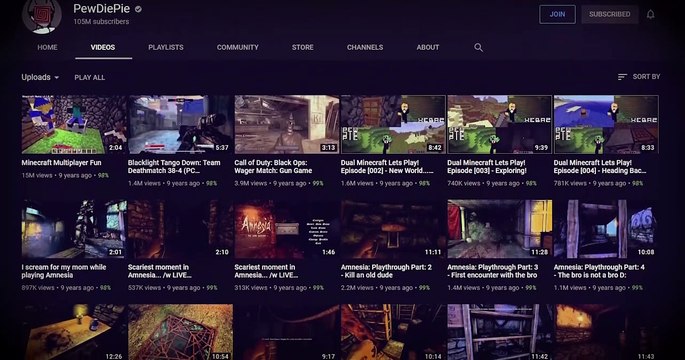Open the bottom-row thumbnail with 11:43 duration

(606, 332)
